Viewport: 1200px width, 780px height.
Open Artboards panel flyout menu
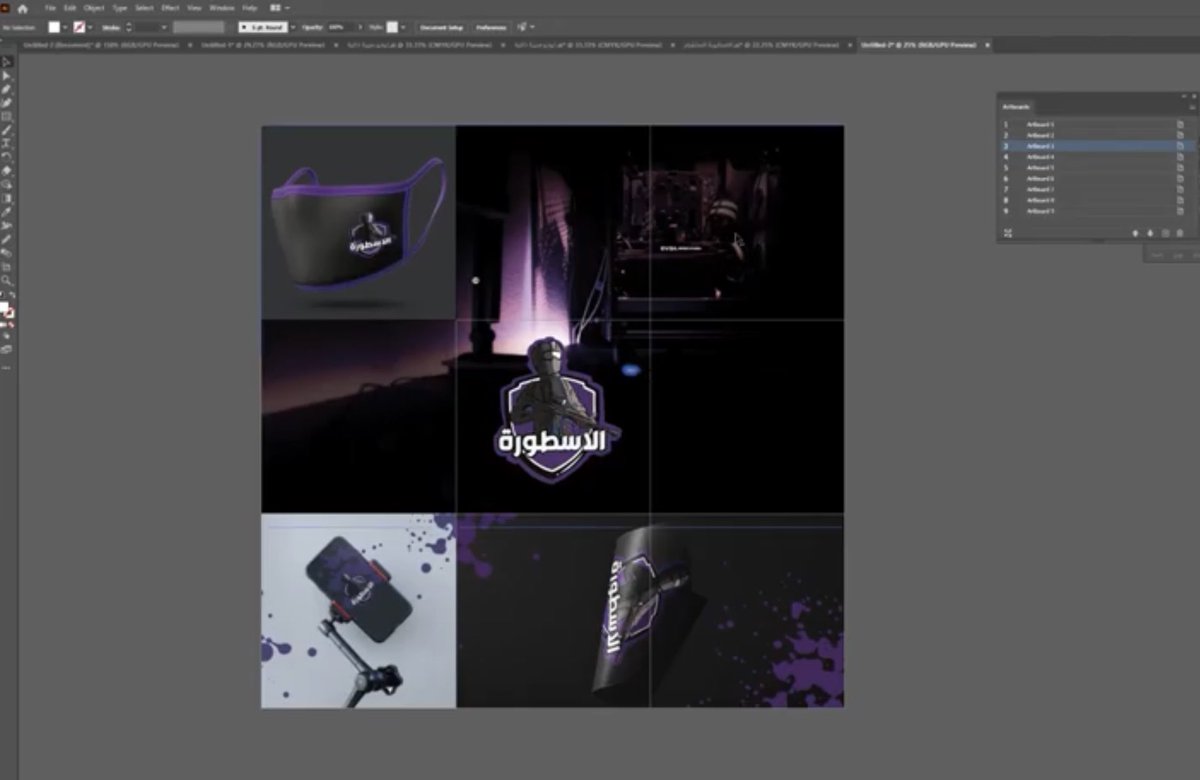(x=1193, y=107)
